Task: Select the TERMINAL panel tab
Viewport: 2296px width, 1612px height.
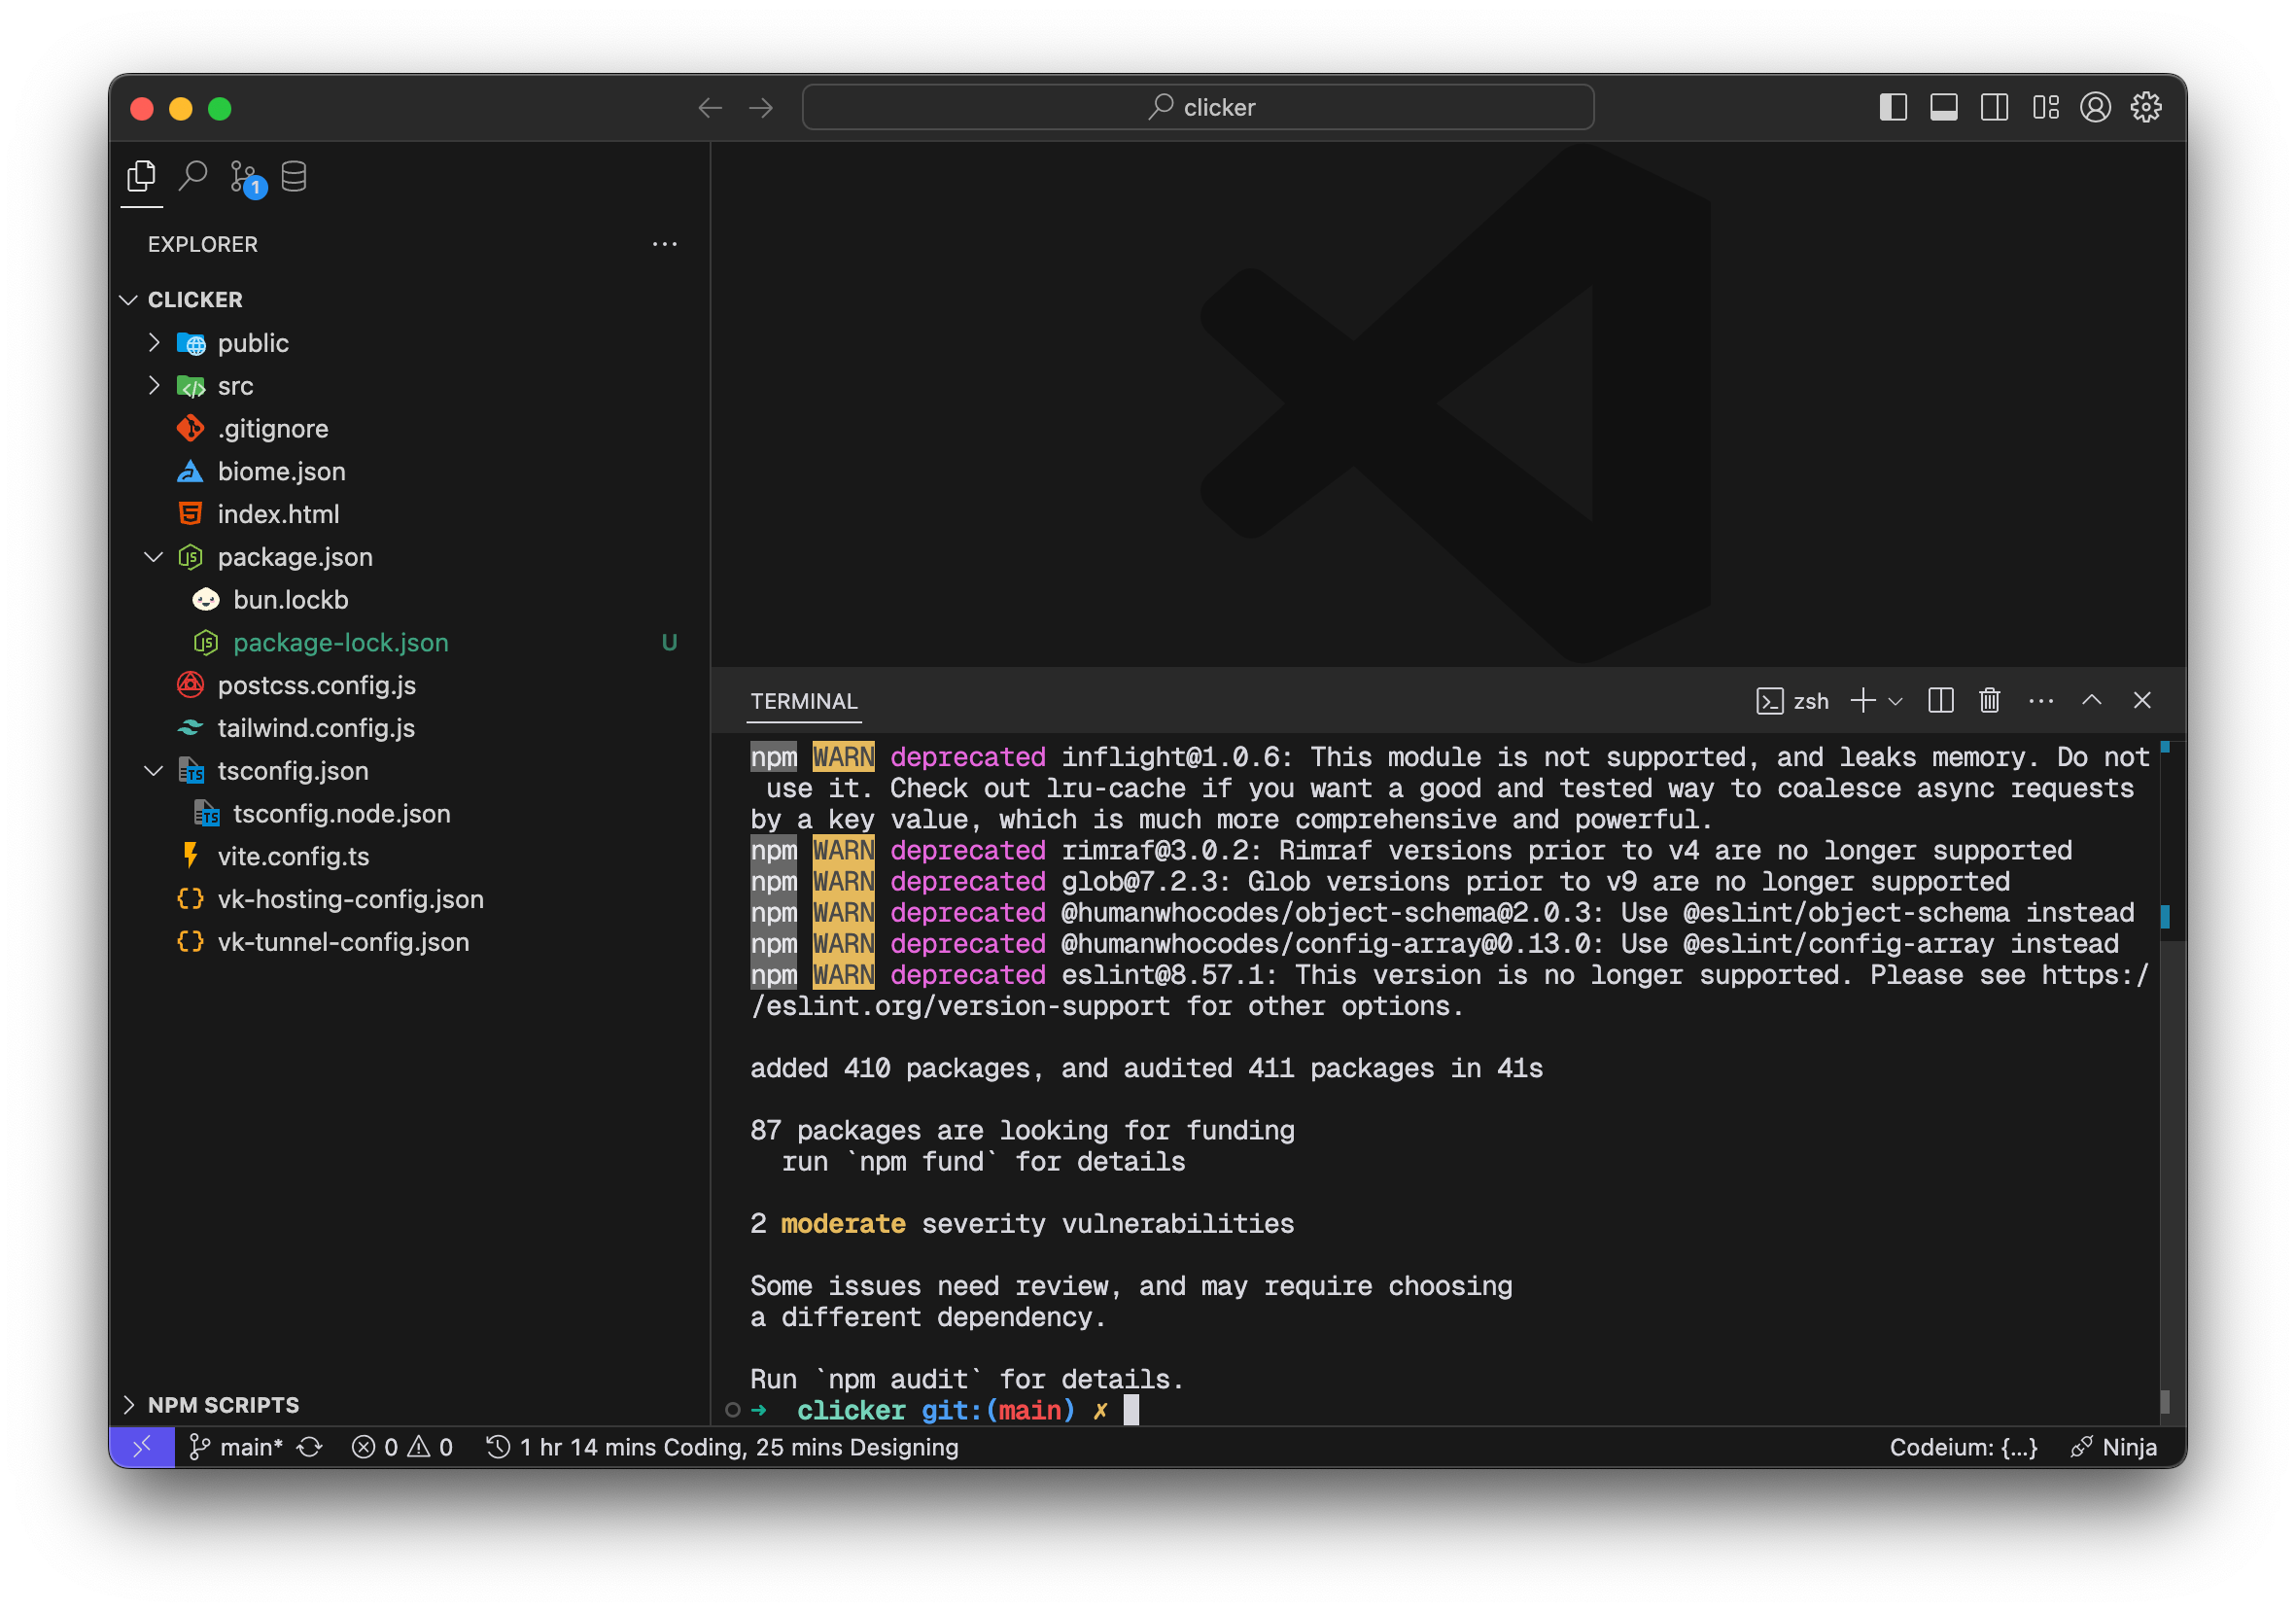Action: (x=804, y=701)
